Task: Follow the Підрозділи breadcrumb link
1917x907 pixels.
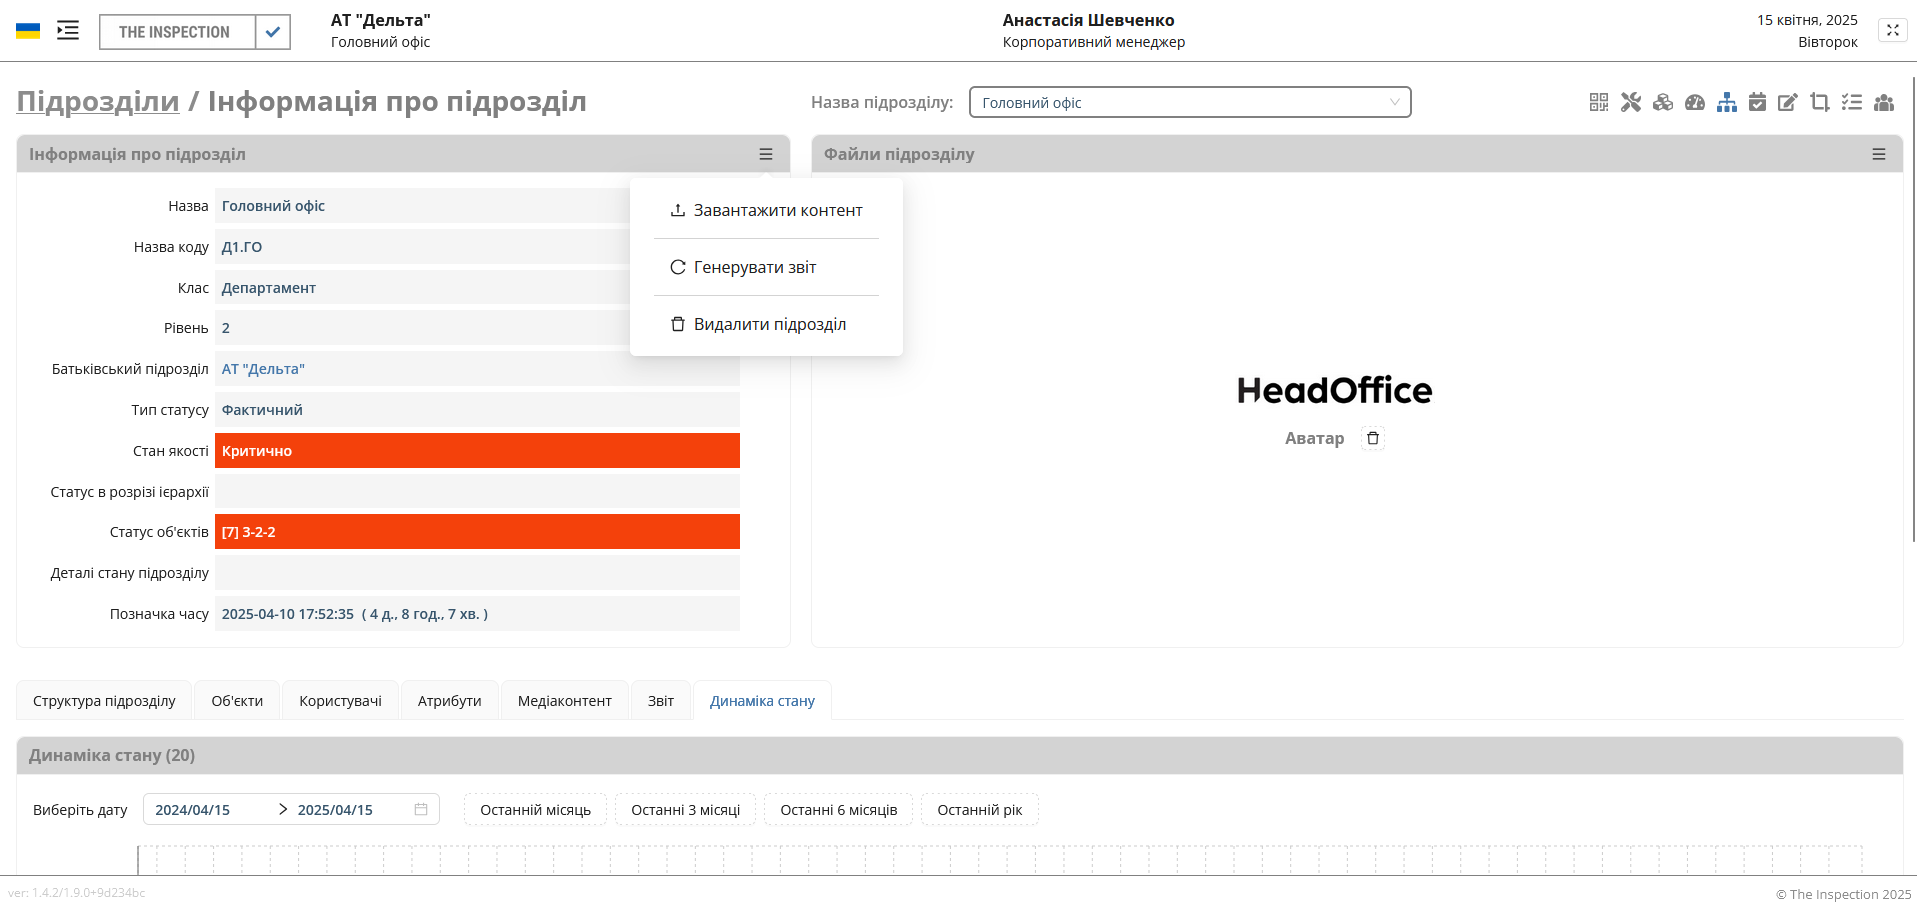Action: click(98, 102)
